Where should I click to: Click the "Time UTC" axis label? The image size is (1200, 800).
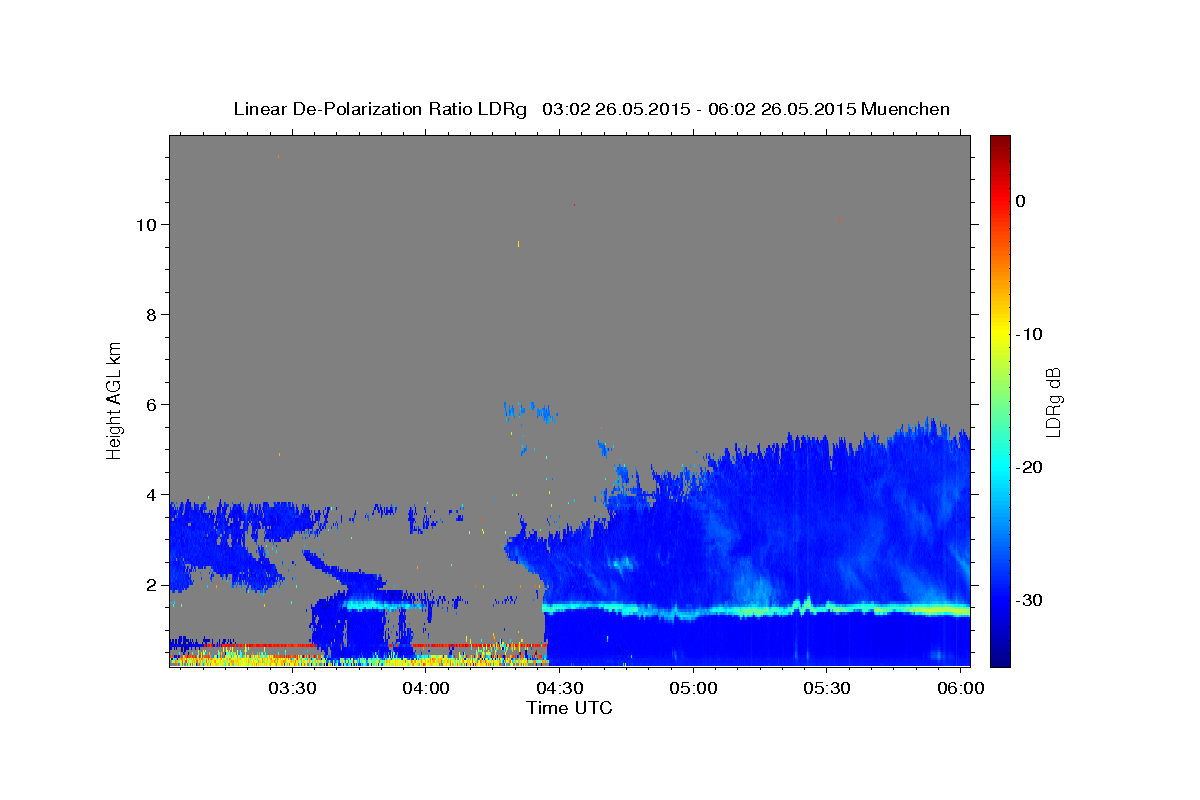point(569,708)
